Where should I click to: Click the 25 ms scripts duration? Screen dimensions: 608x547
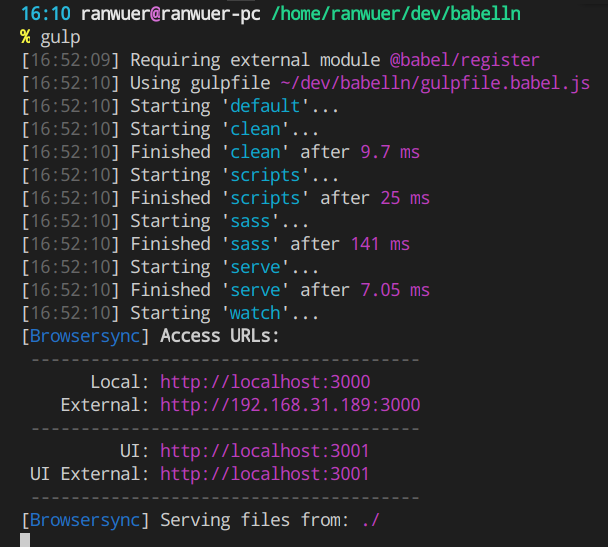coord(405,198)
